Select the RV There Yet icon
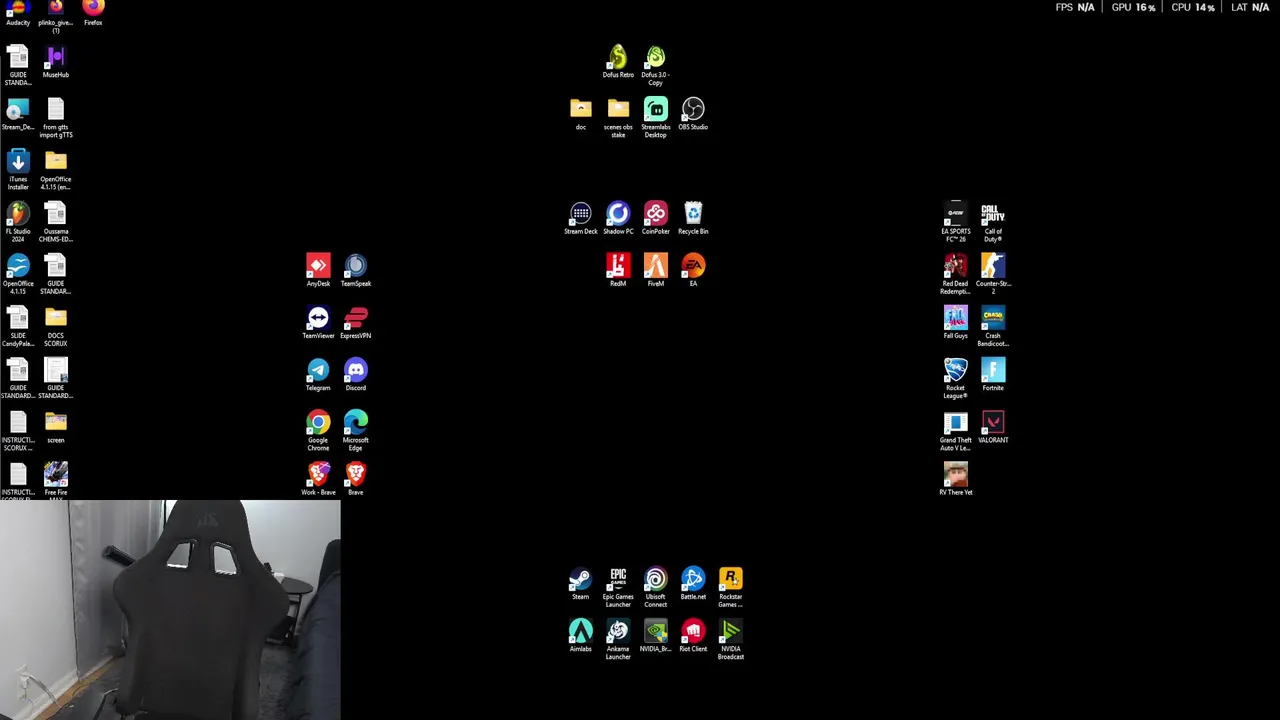 point(956,479)
